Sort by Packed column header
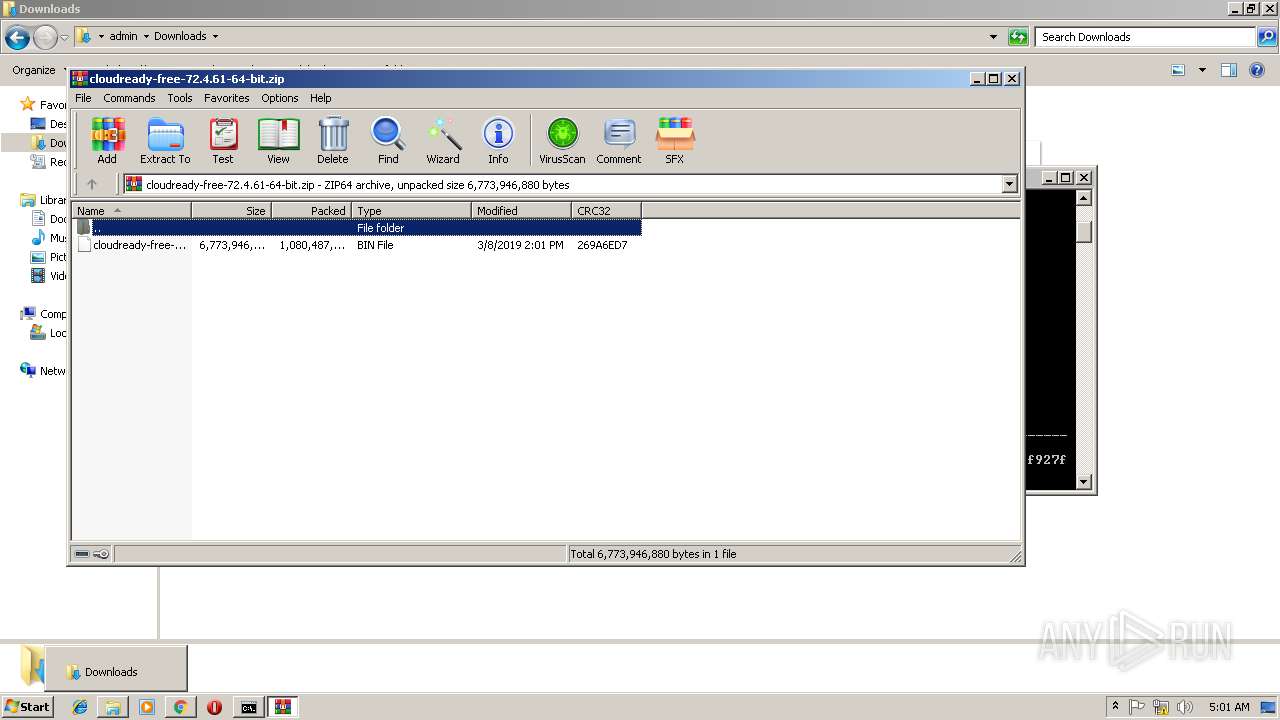 (x=311, y=211)
